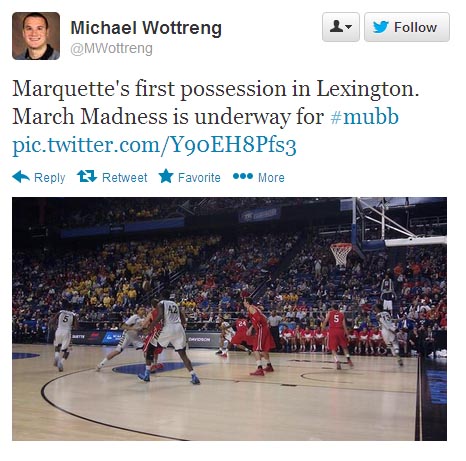Open Michael Wottreng's profile avatar
Screen dimensions: 466x461
tap(36, 36)
